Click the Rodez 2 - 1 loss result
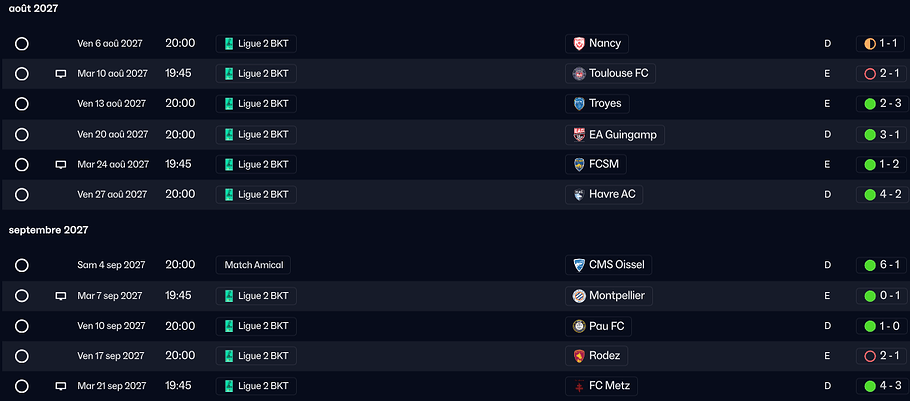The image size is (910, 401). [880, 356]
